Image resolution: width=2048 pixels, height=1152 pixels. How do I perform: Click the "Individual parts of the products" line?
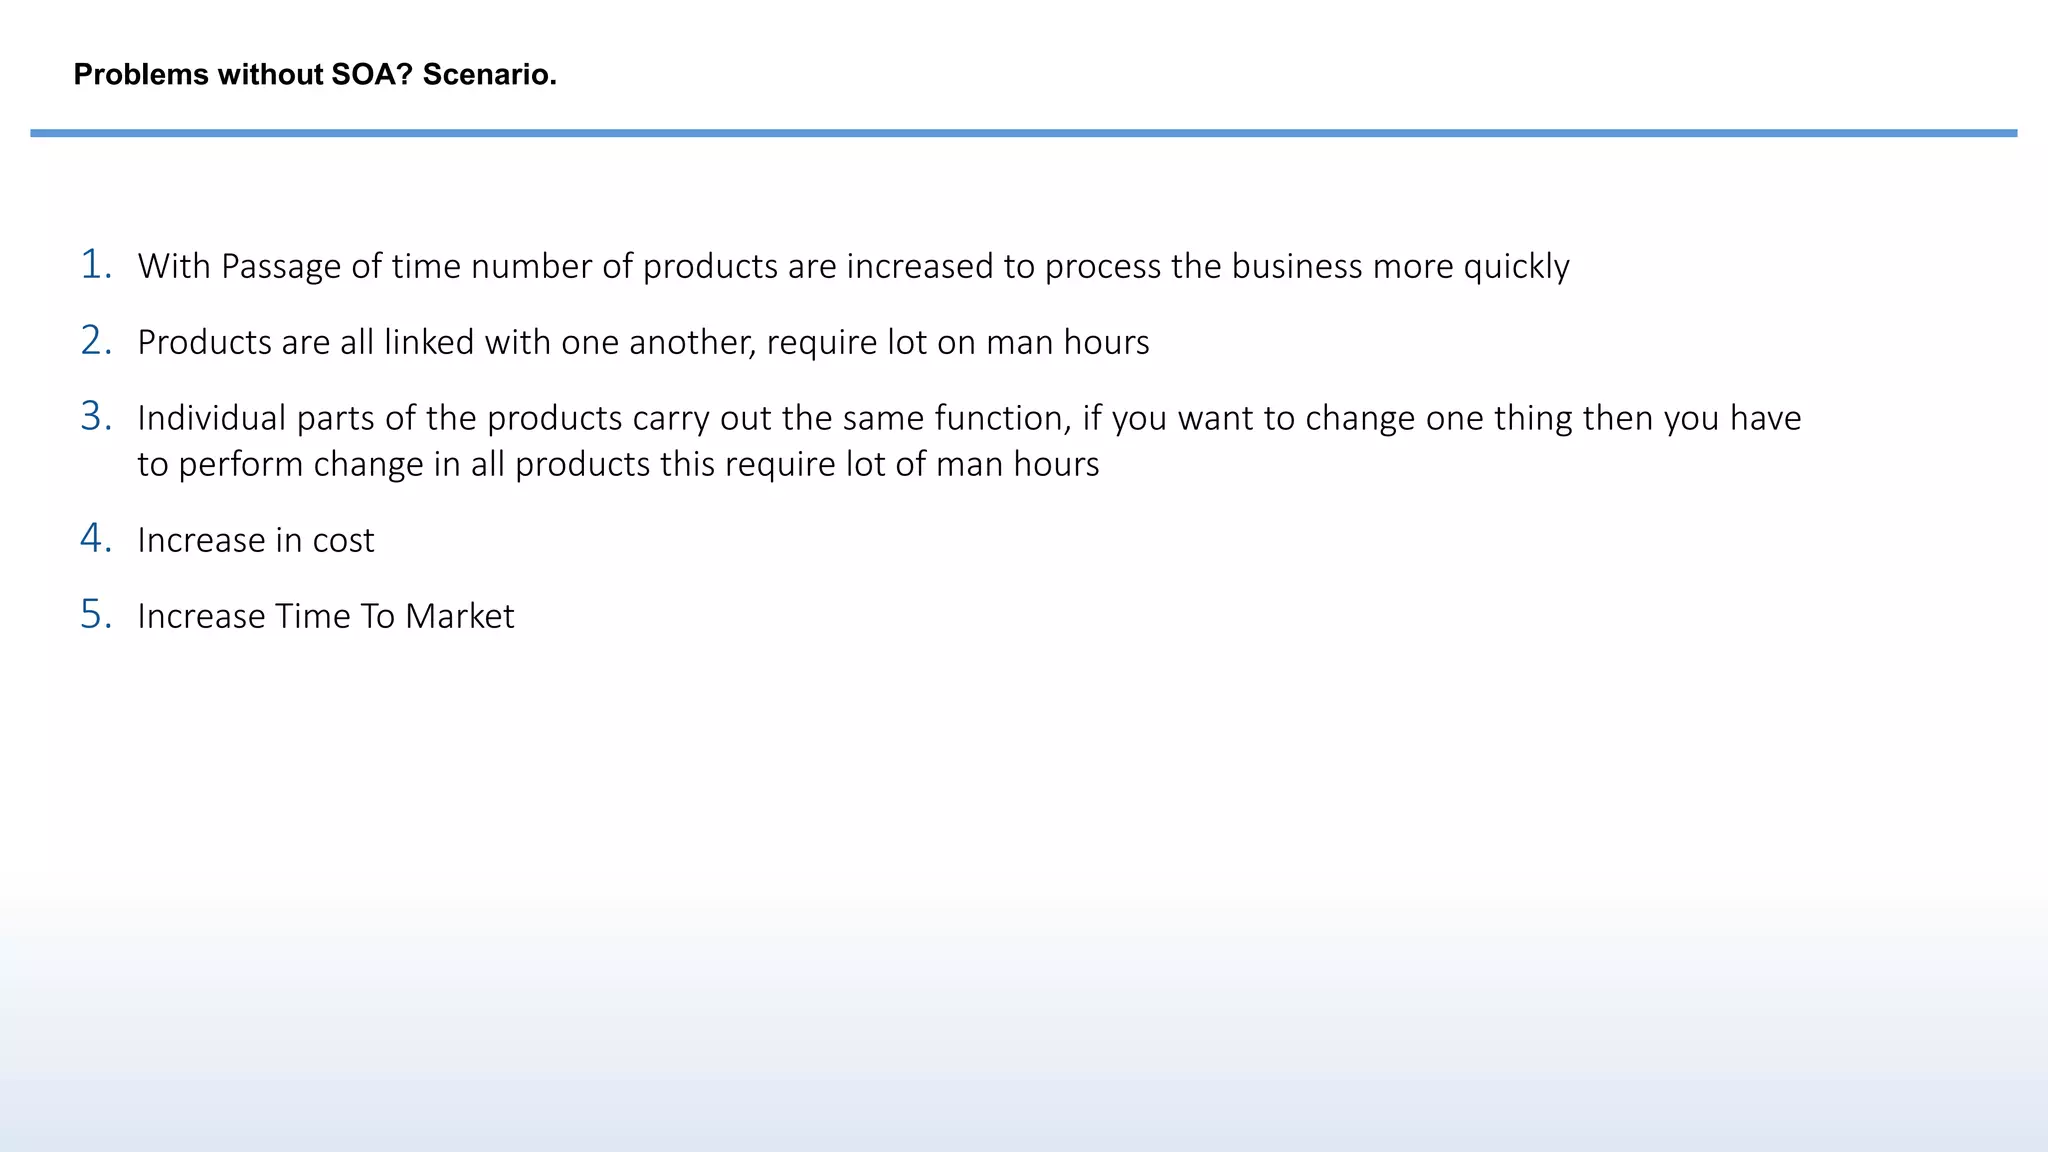(x=968, y=418)
